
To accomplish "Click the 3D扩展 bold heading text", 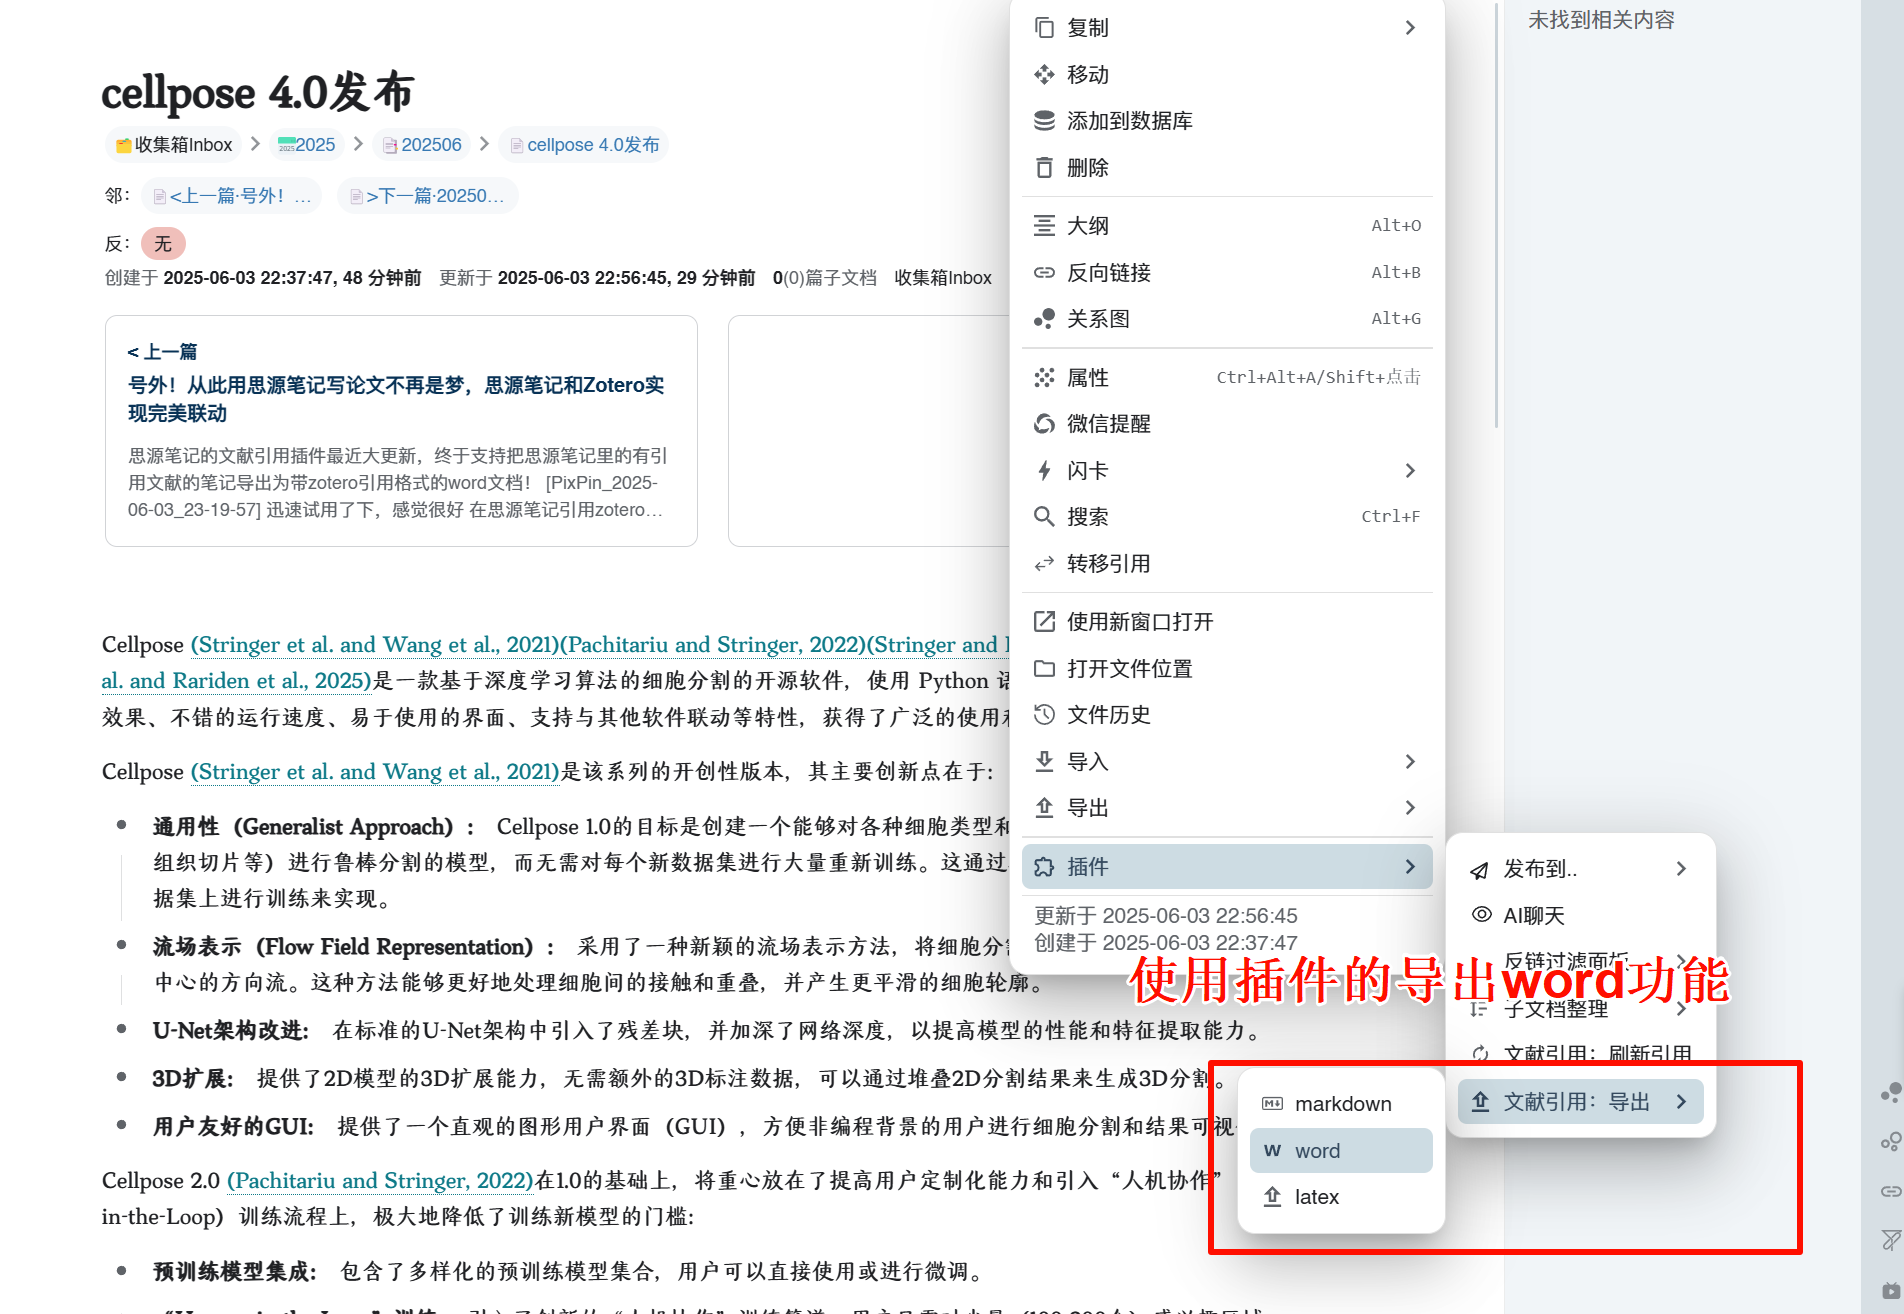I will [192, 1079].
